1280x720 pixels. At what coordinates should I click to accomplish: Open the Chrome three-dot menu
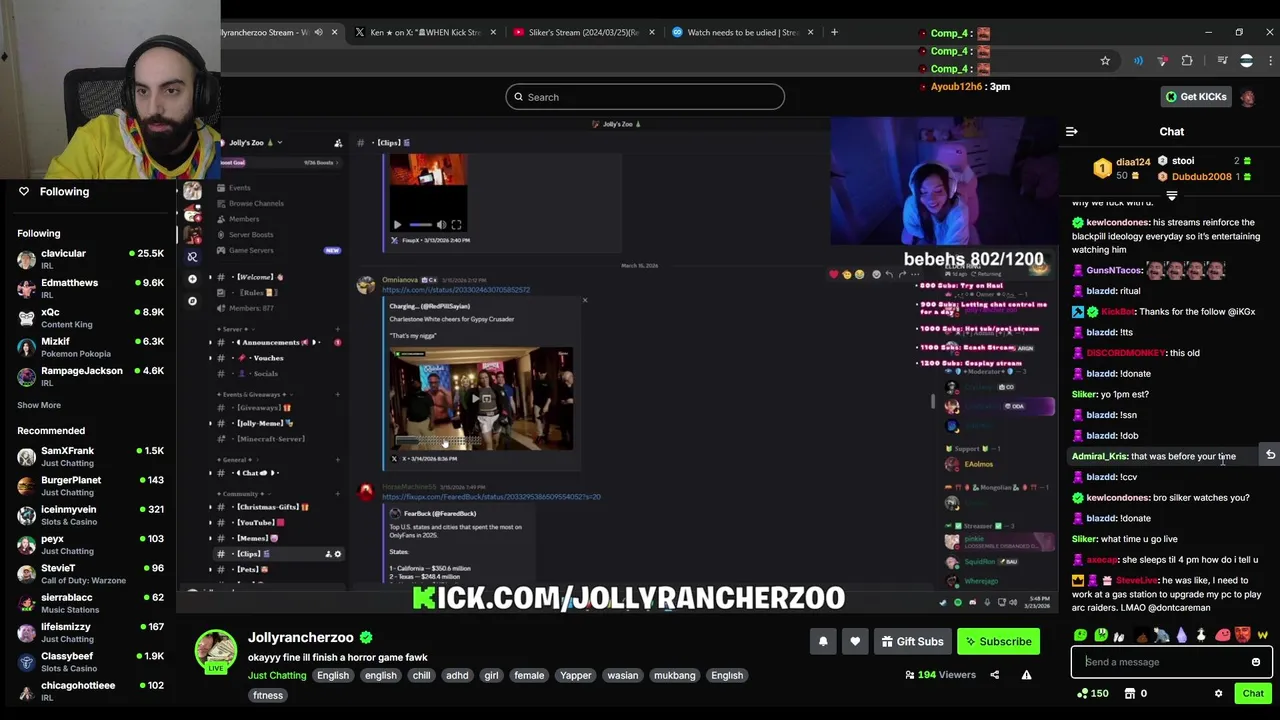1271,61
